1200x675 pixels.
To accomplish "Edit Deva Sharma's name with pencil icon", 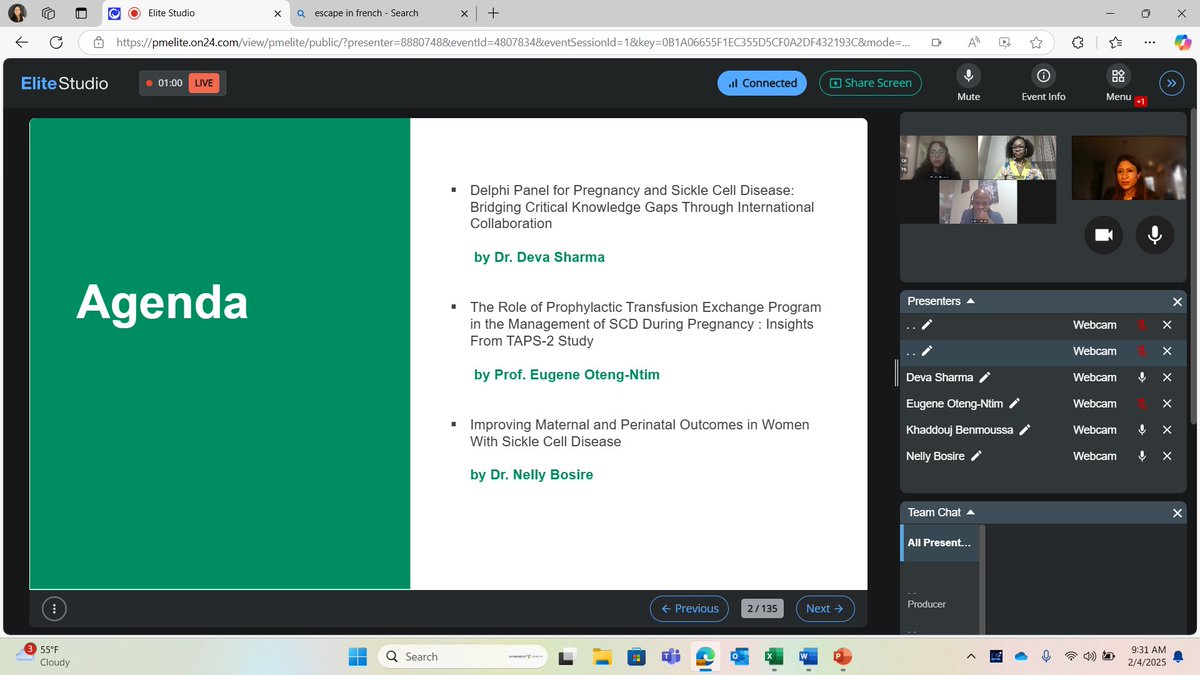I will [985, 377].
